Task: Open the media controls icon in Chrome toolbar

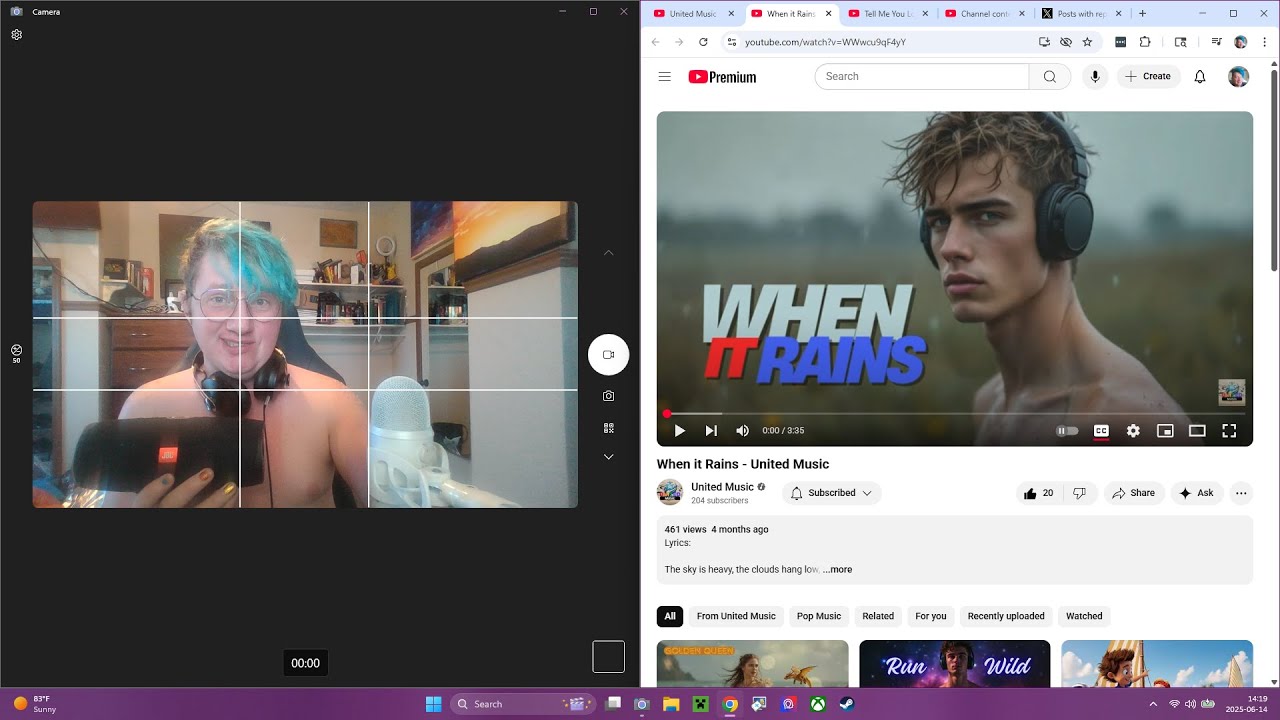Action: (x=1216, y=42)
